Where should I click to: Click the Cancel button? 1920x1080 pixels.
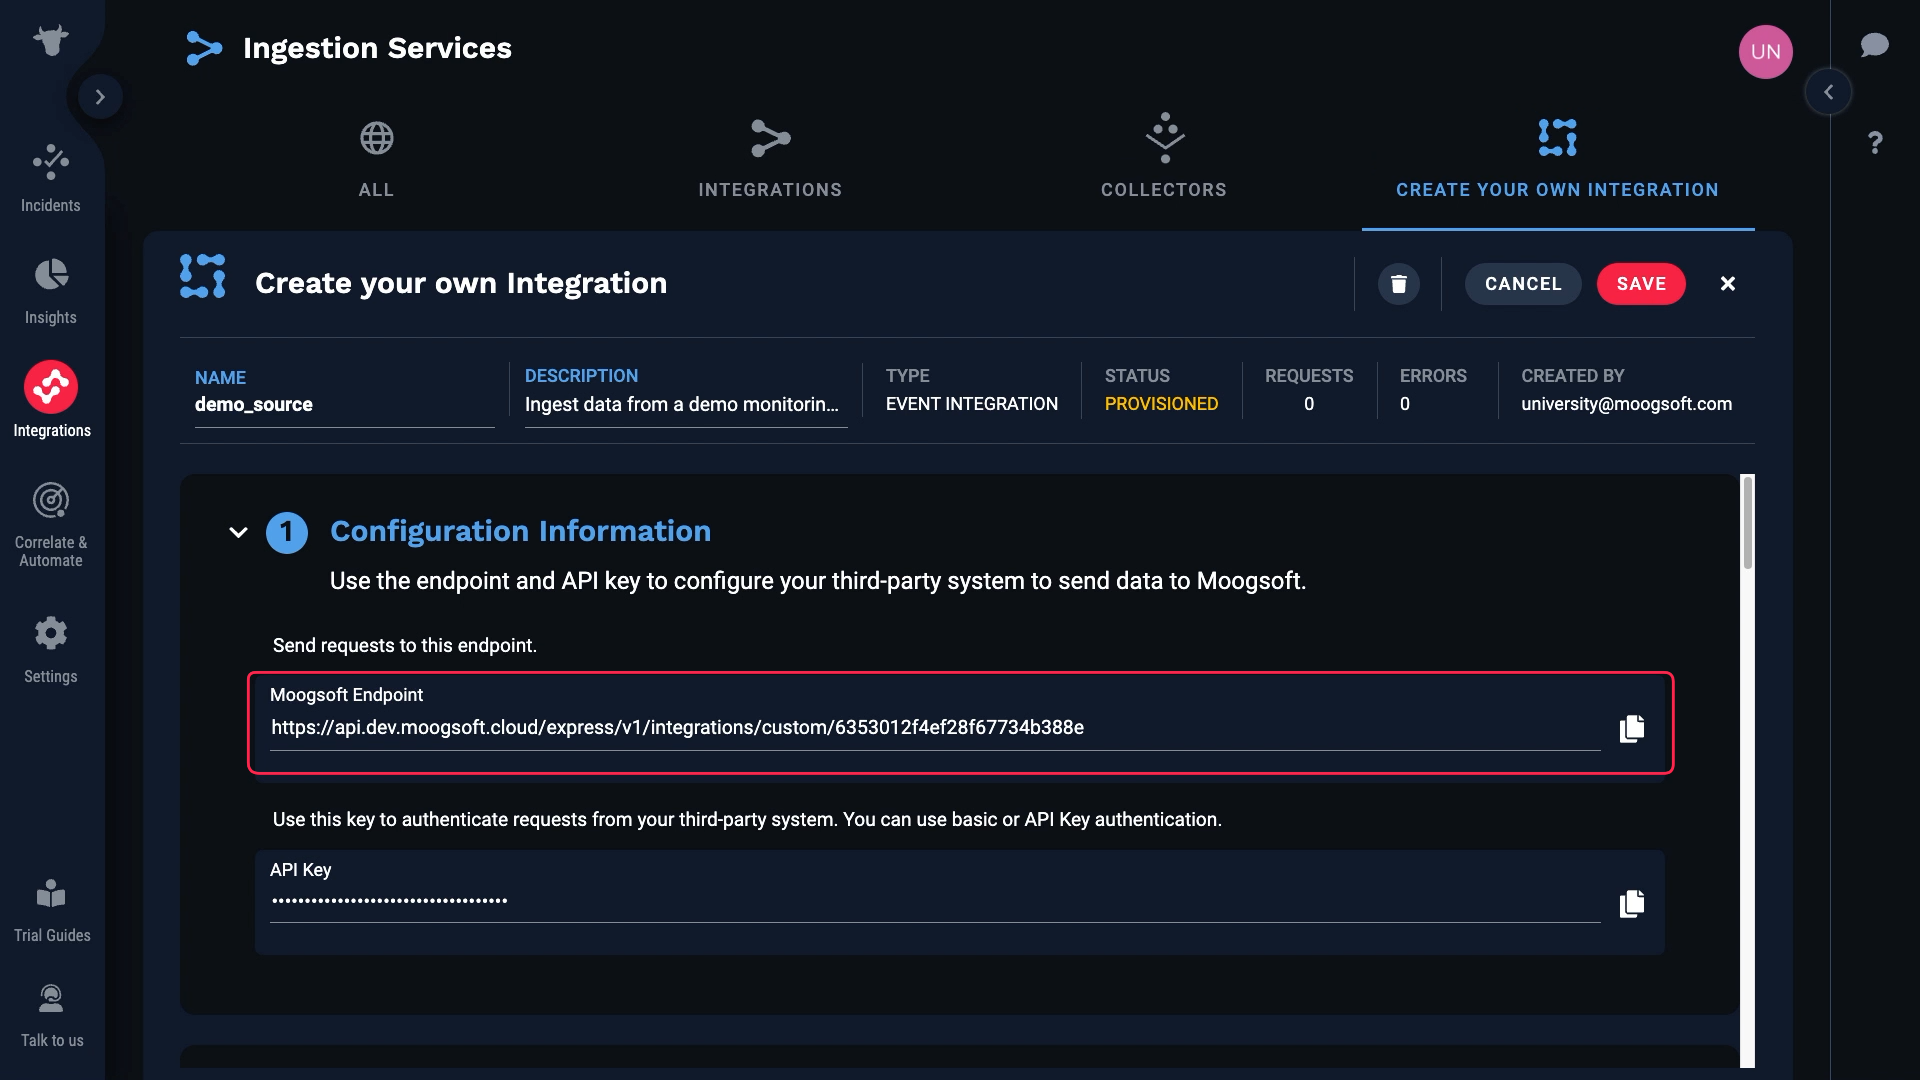click(1523, 284)
